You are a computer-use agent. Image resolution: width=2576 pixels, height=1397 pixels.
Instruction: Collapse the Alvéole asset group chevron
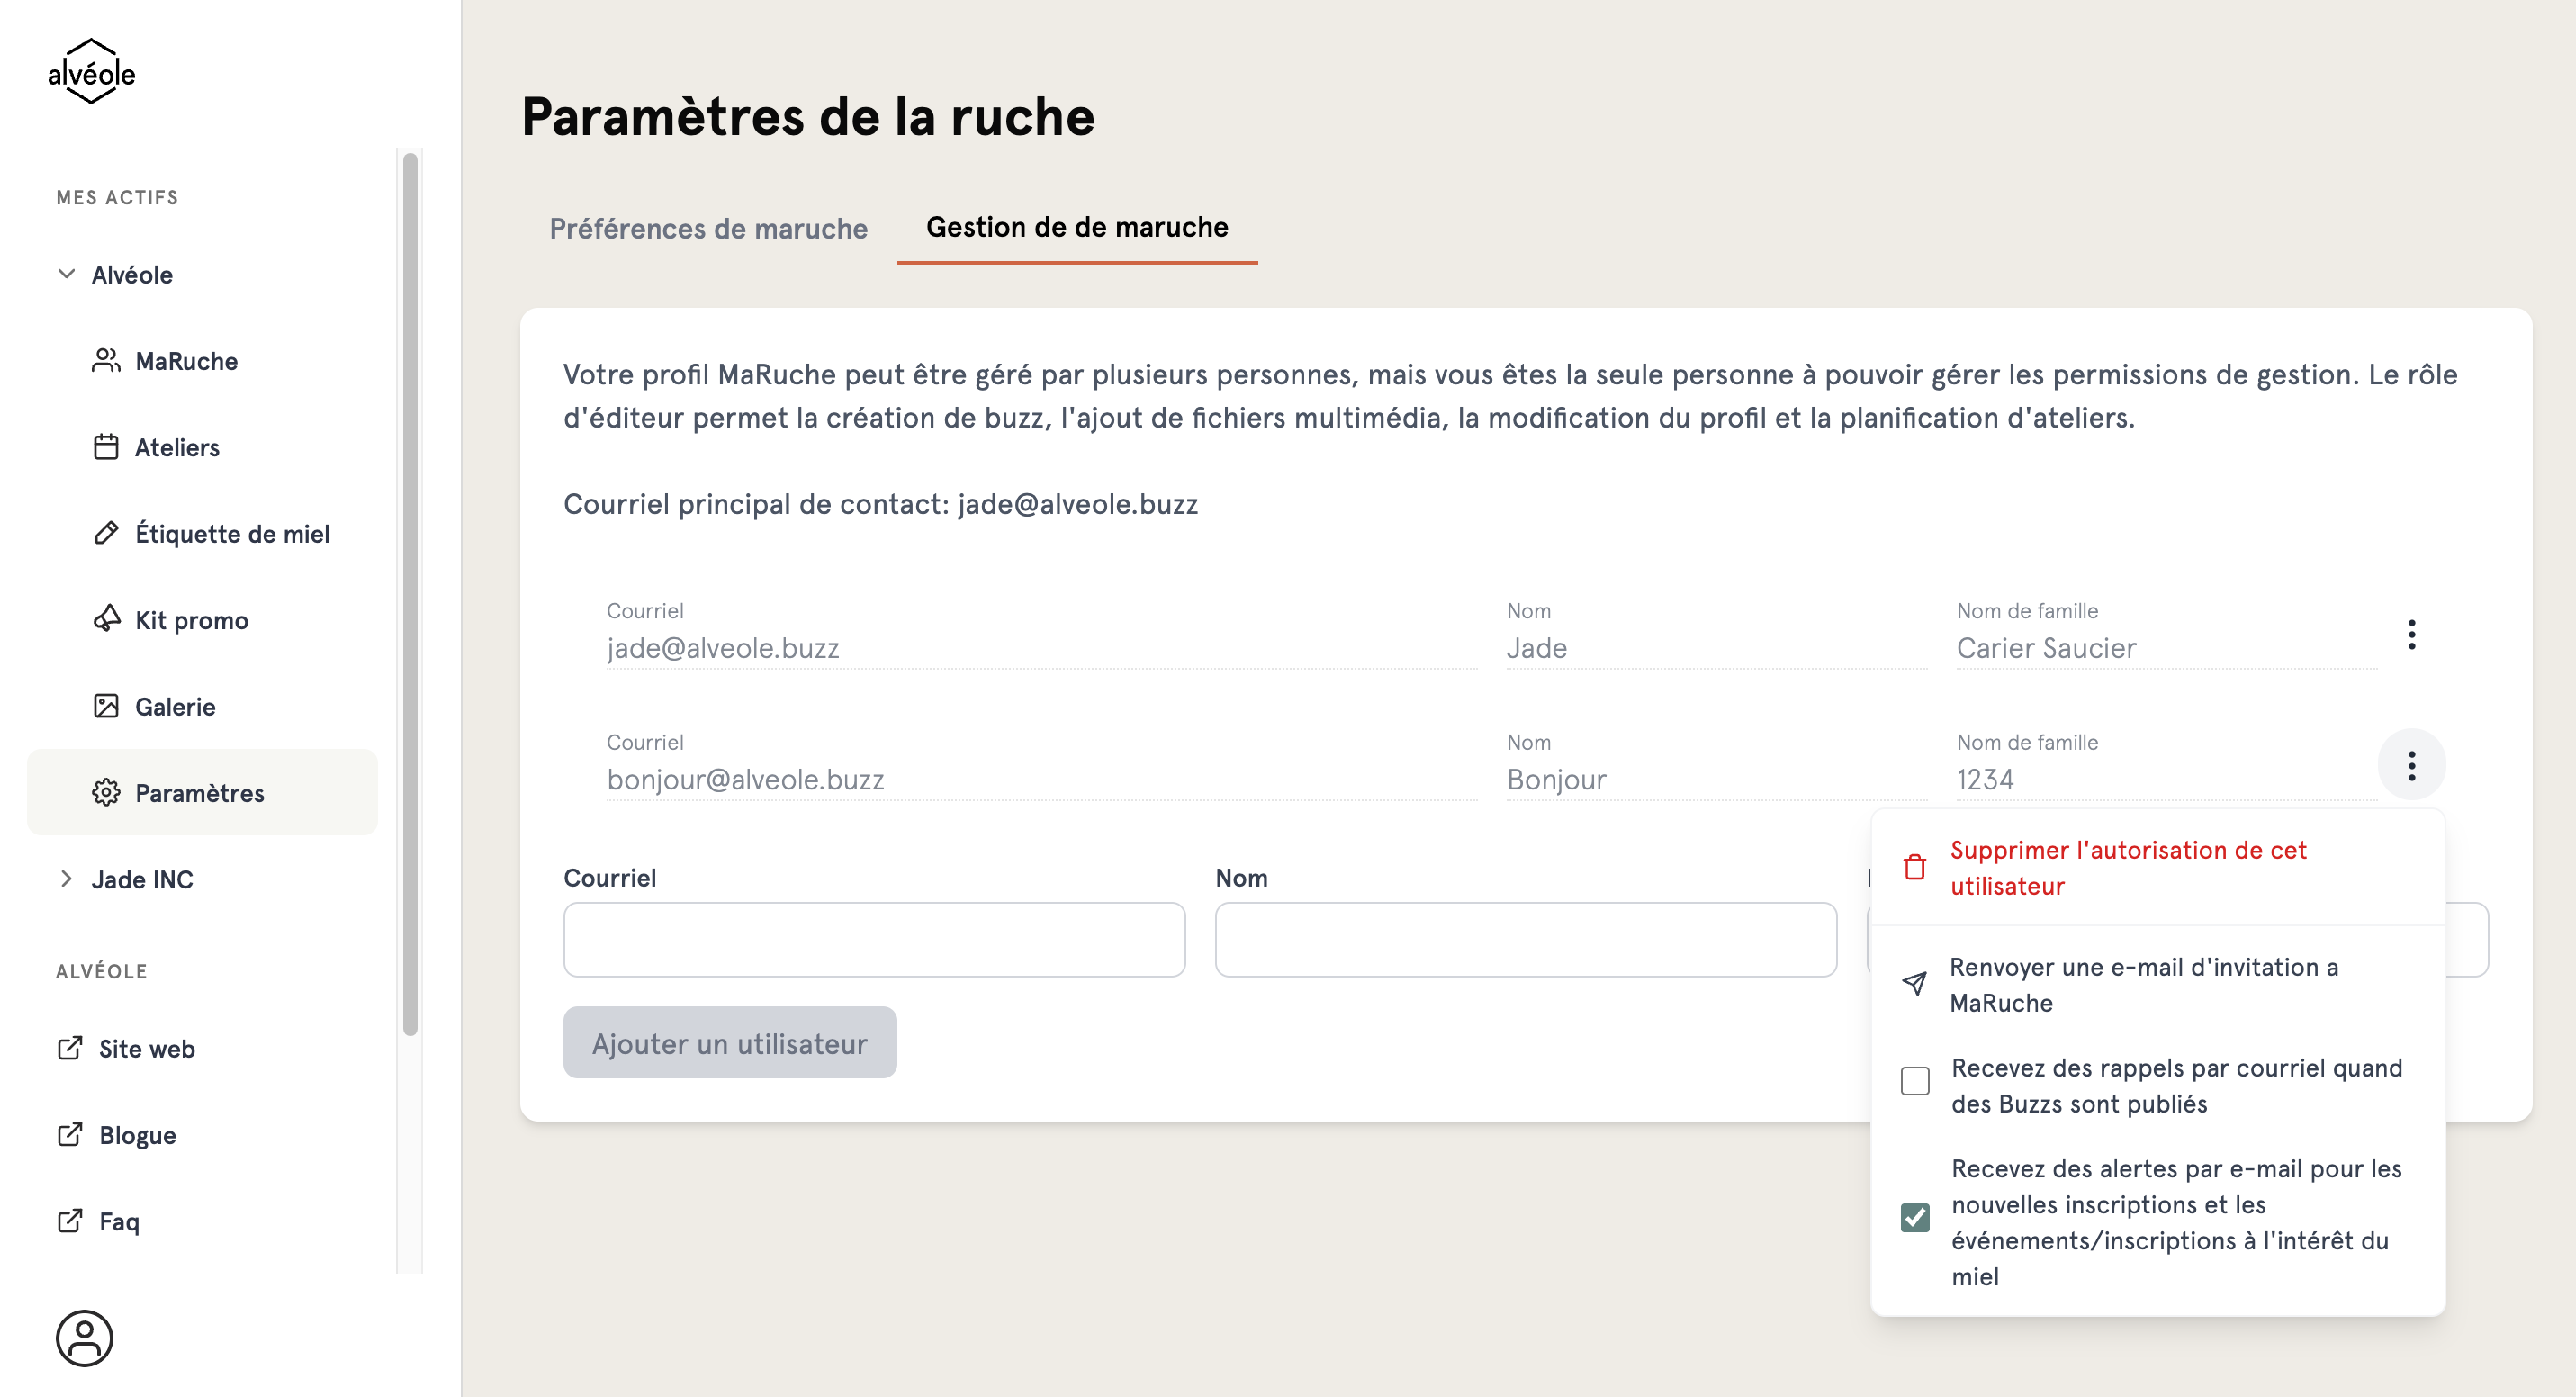(x=66, y=274)
